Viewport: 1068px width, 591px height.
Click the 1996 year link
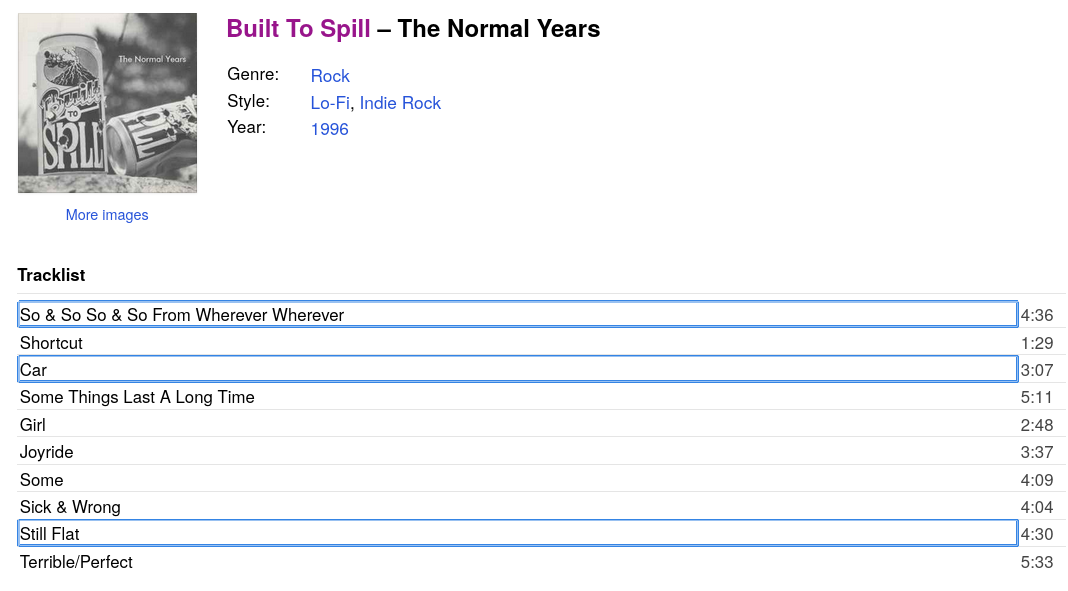point(329,129)
